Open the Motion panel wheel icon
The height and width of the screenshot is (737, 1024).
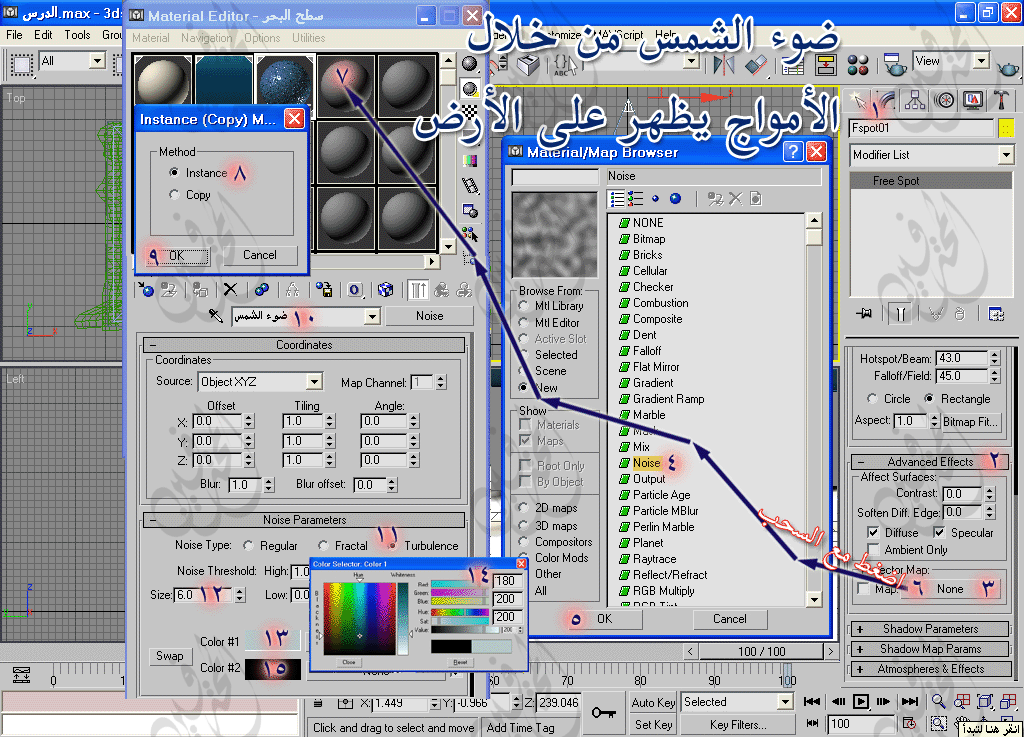point(944,101)
